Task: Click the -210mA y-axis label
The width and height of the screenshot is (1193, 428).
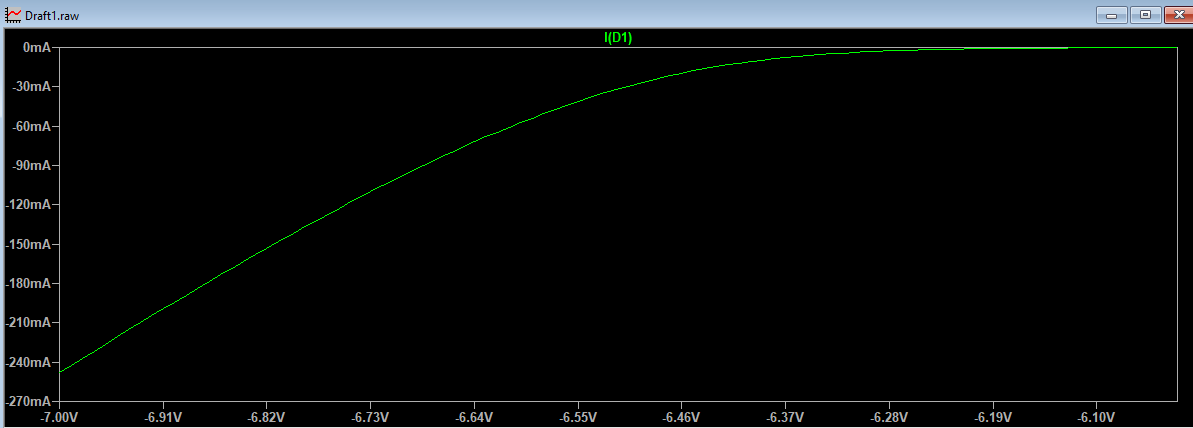Action: click(x=30, y=322)
